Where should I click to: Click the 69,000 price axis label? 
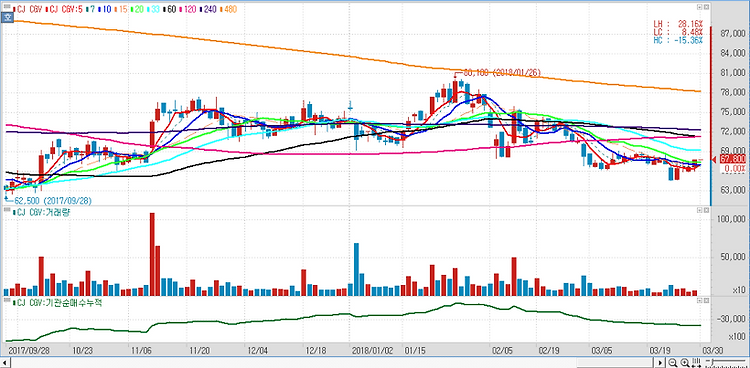pyautogui.click(x=732, y=151)
